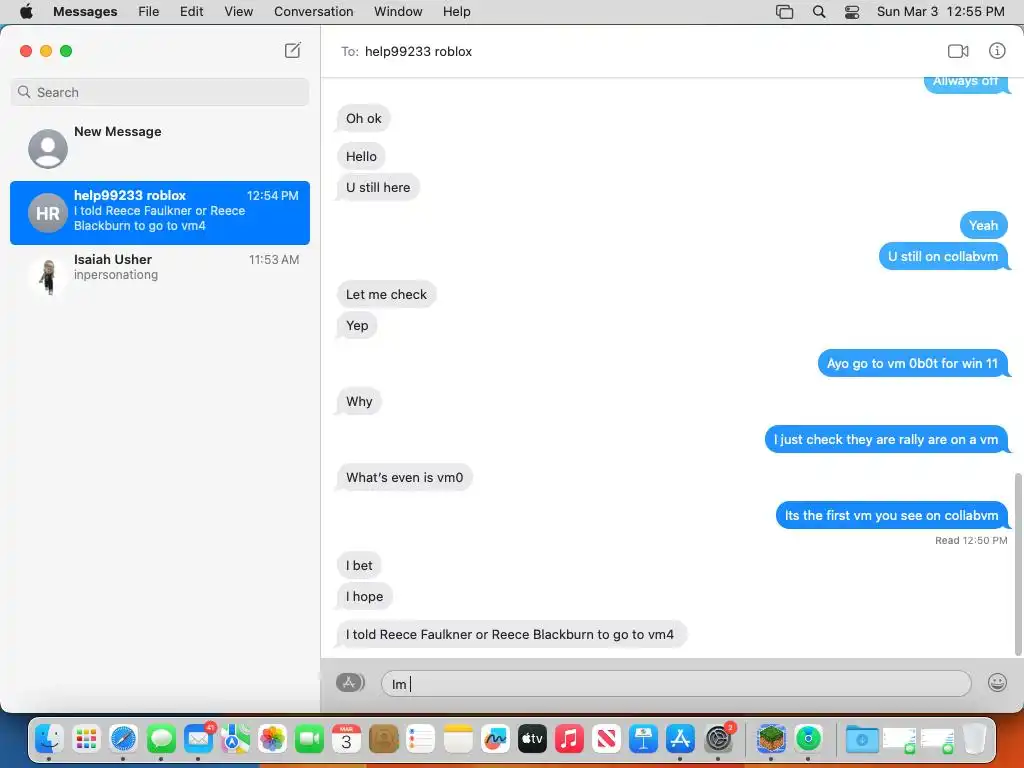
Task: Open News from the dock
Action: click(x=606, y=739)
